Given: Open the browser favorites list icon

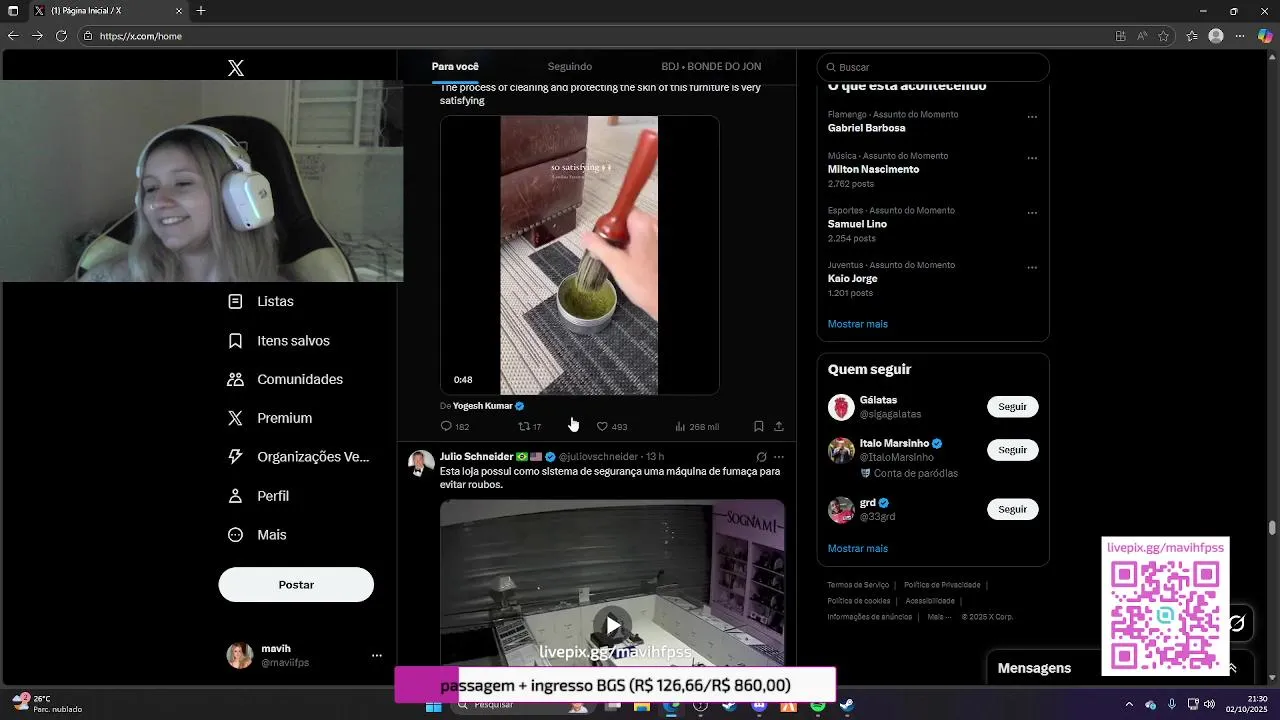Looking at the screenshot, I should (1192, 36).
